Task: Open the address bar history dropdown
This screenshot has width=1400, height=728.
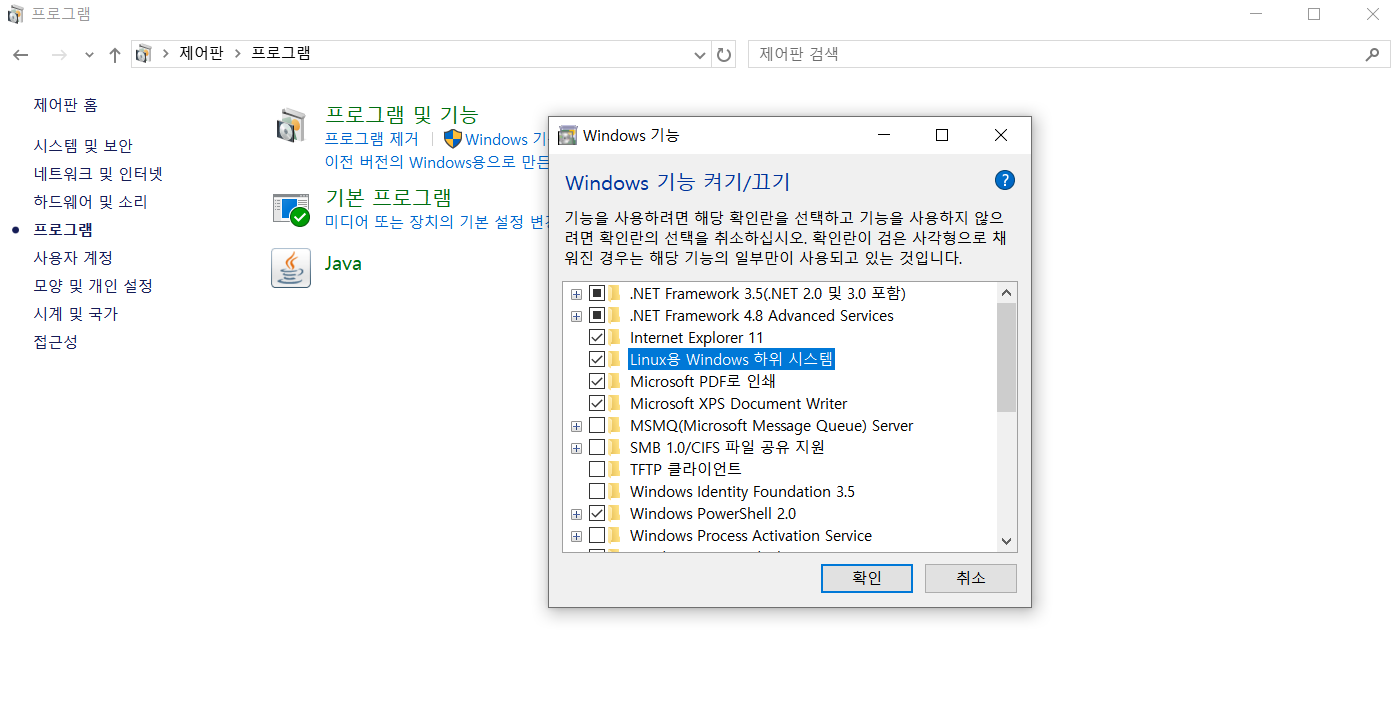Action: pyautogui.click(x=700, y=55)
